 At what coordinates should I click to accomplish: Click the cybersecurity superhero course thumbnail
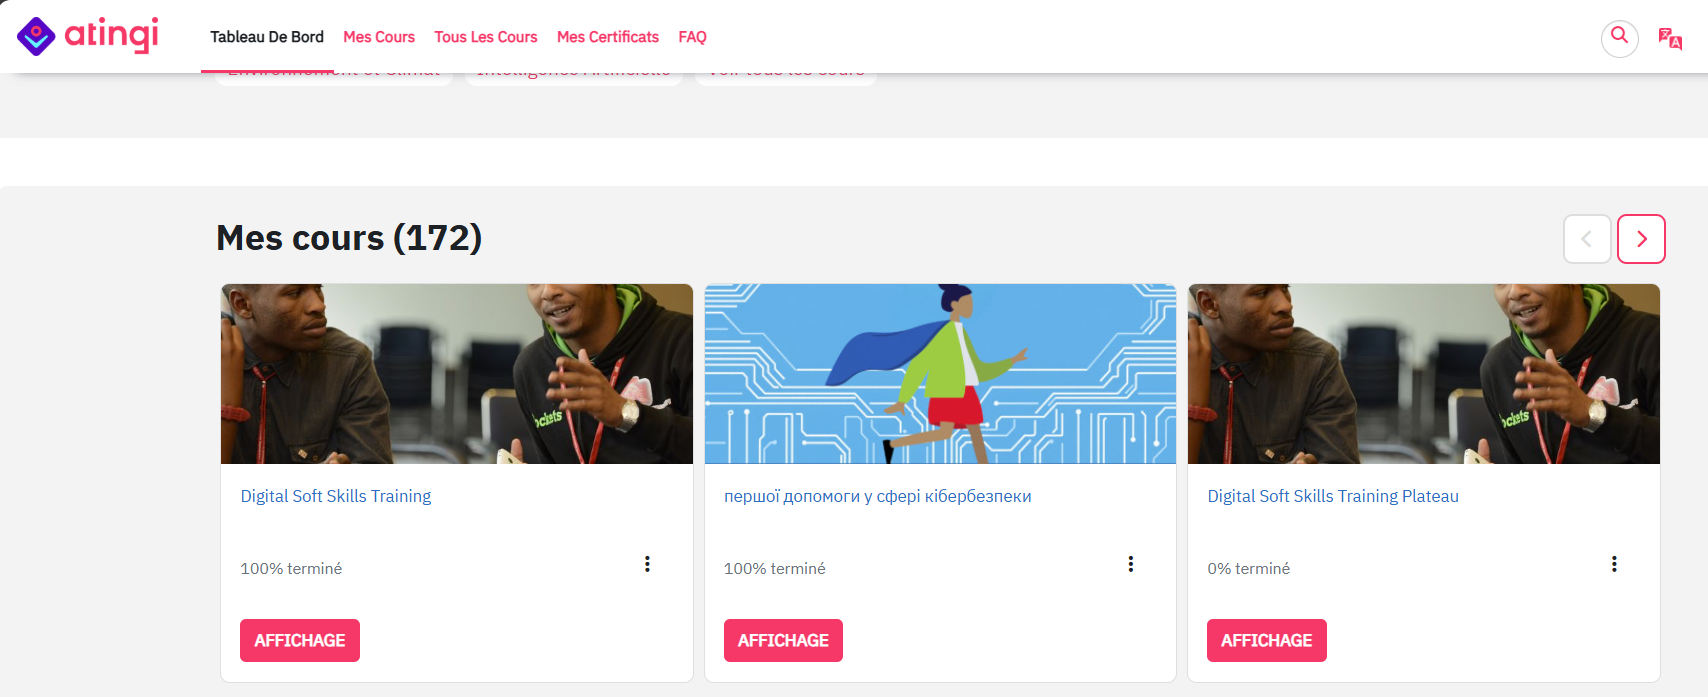[x=940, y=374]
